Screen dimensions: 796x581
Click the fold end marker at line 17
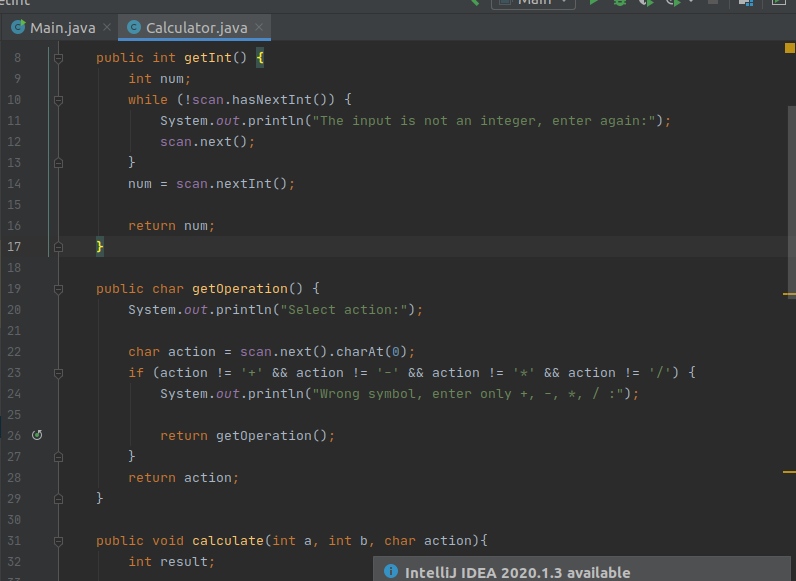(58, 247)
